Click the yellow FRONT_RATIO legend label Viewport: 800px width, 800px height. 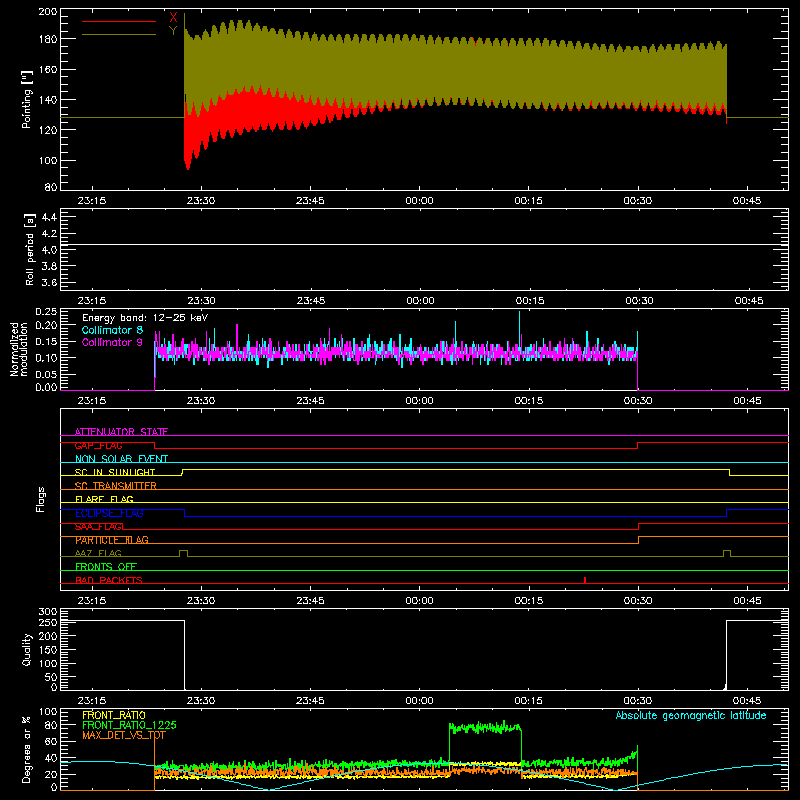pyautogui.click(x=114, y=715)
